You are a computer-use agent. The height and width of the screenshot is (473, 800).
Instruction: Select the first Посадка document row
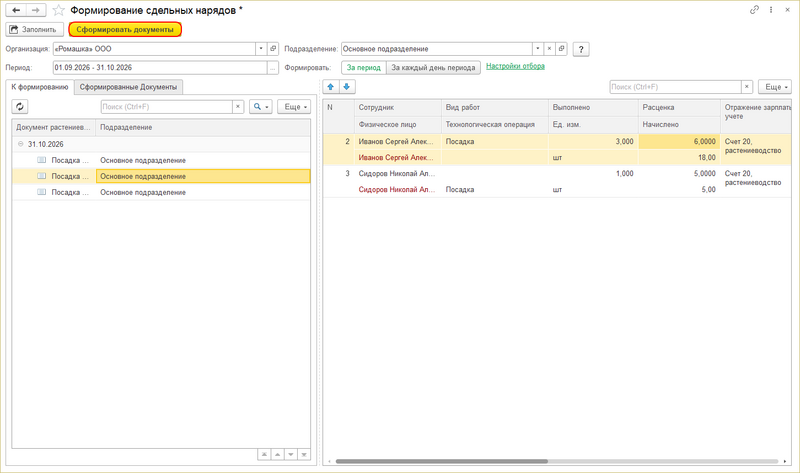point(161,160)
